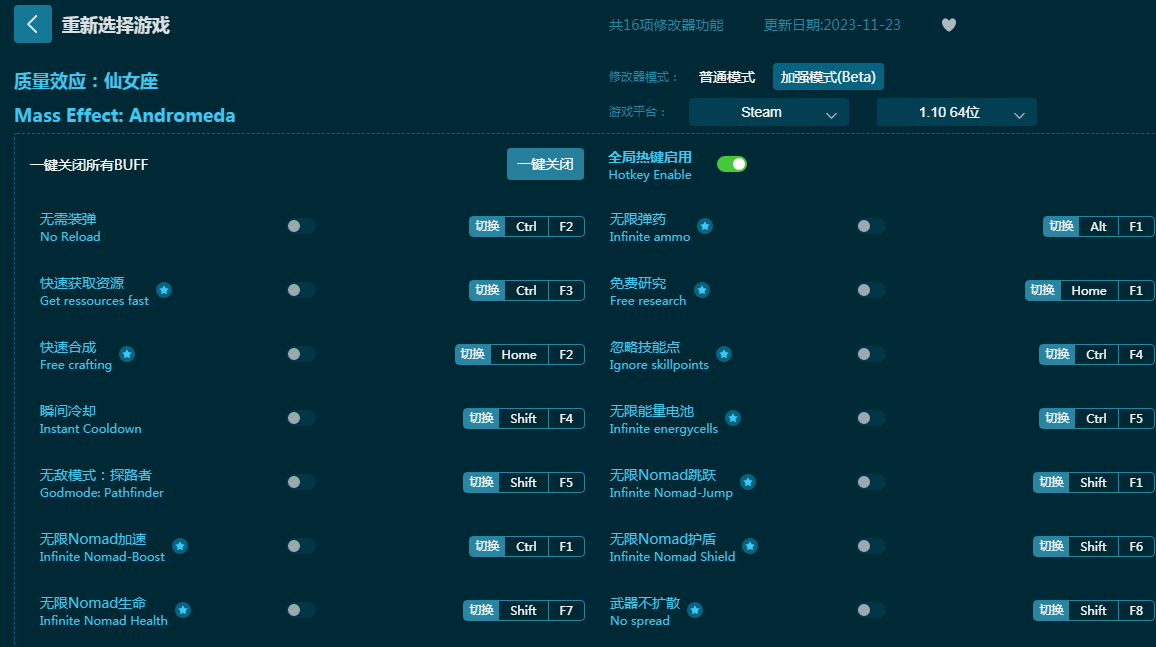Enable No spread toggle
The width and height of the screenshot is (1156, 647).
tap(871, 610)
